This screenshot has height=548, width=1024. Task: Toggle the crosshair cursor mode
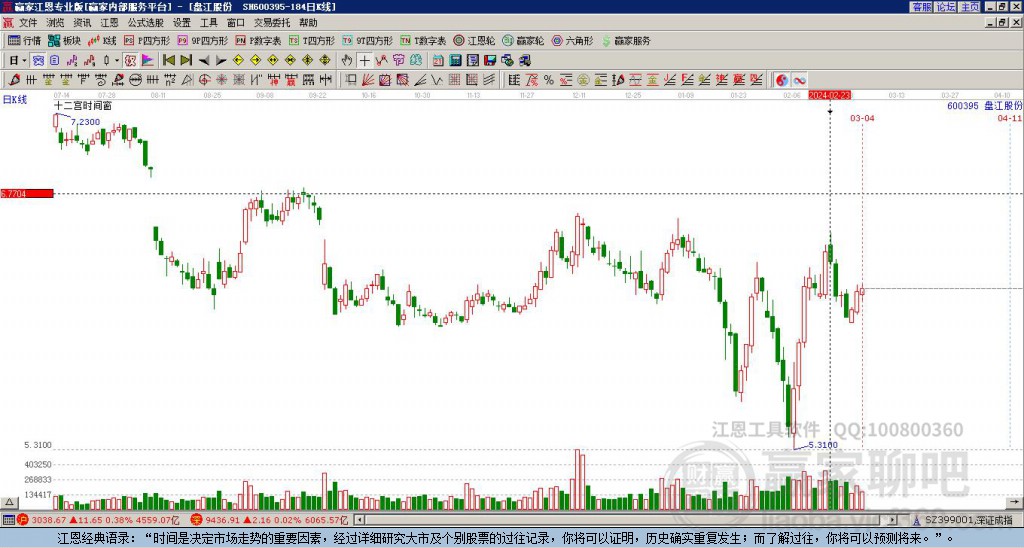coord(364,60)
